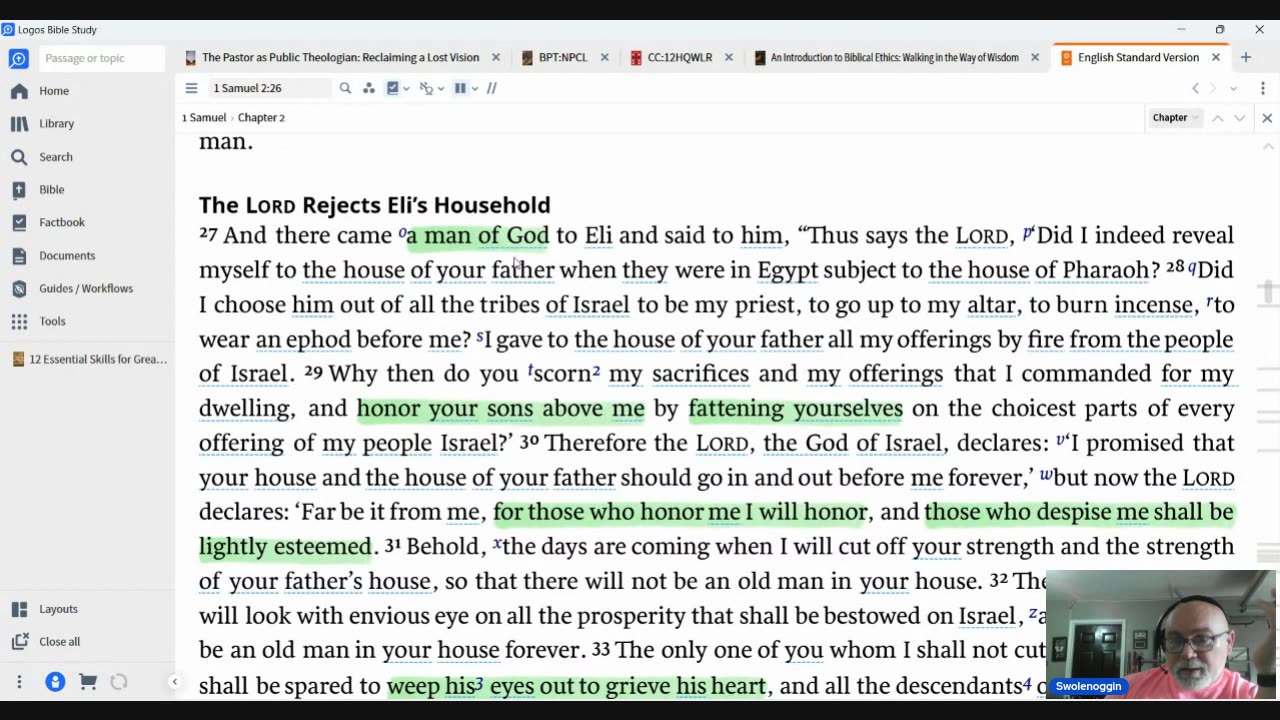
Task: Click the Swolenoggin webcam thumbnail
Action: click(x=1161, y=635)
